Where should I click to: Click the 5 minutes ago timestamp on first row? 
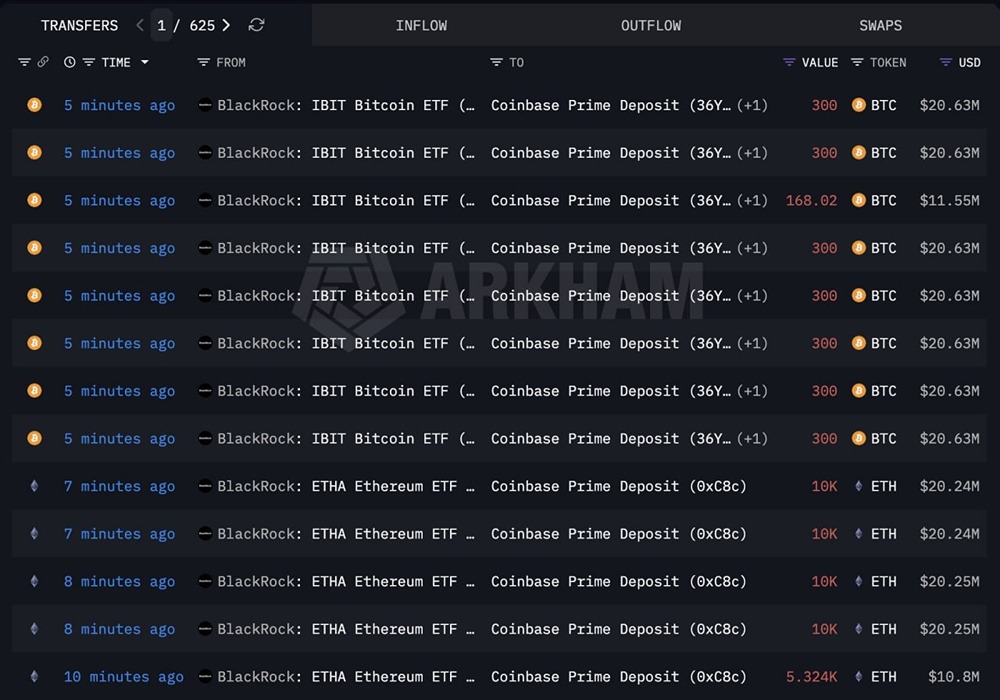pyautogui.click(x=119, y=105)
